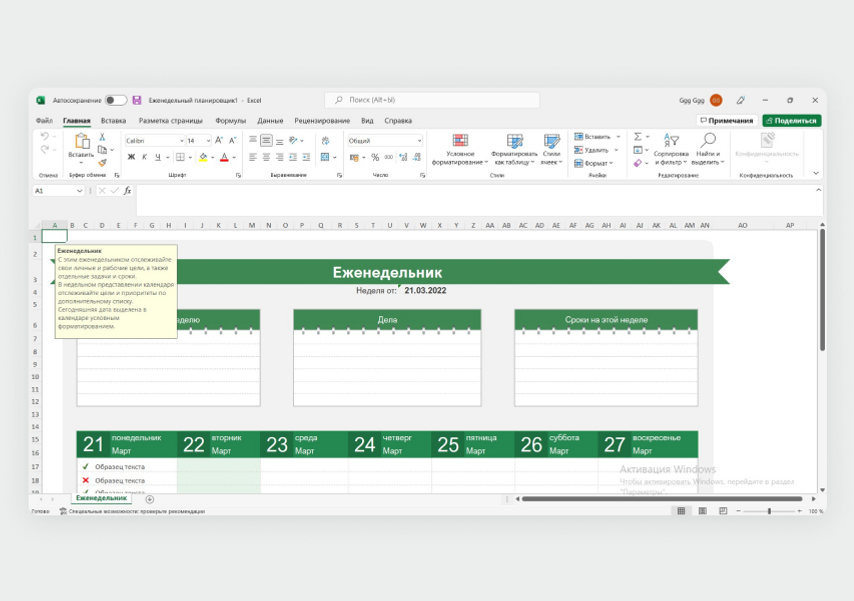Click the redo arrow icon
Screen dimensions: 854x601
(x=45, y=149)
